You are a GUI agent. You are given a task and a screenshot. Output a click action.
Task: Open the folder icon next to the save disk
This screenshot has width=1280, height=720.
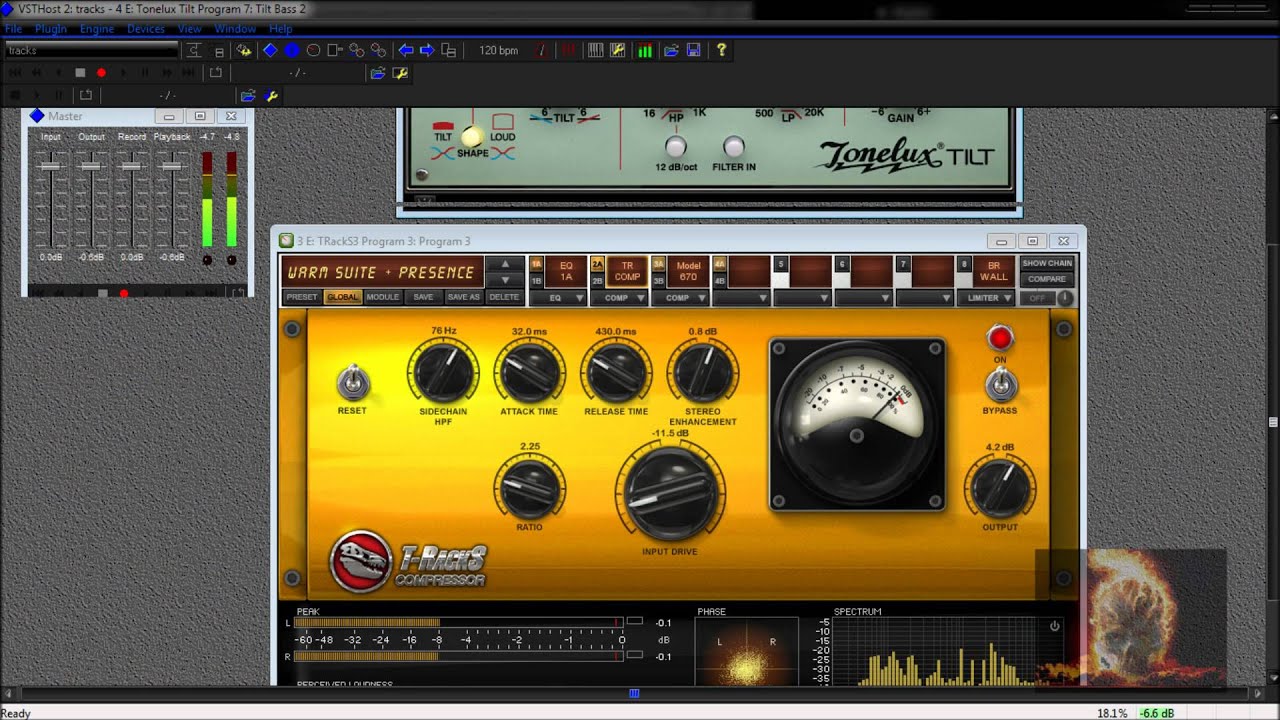pyautogui.click(x=671, y=50)
